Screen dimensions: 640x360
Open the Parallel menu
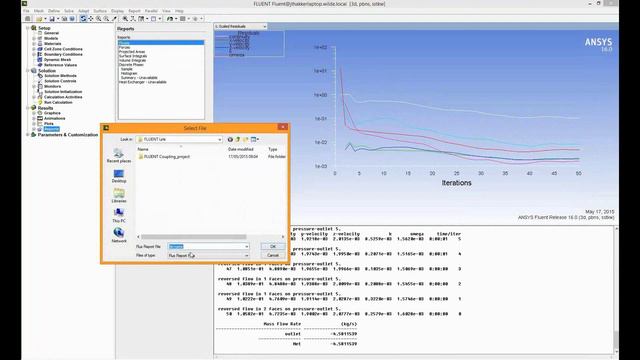tap(151, 11)
